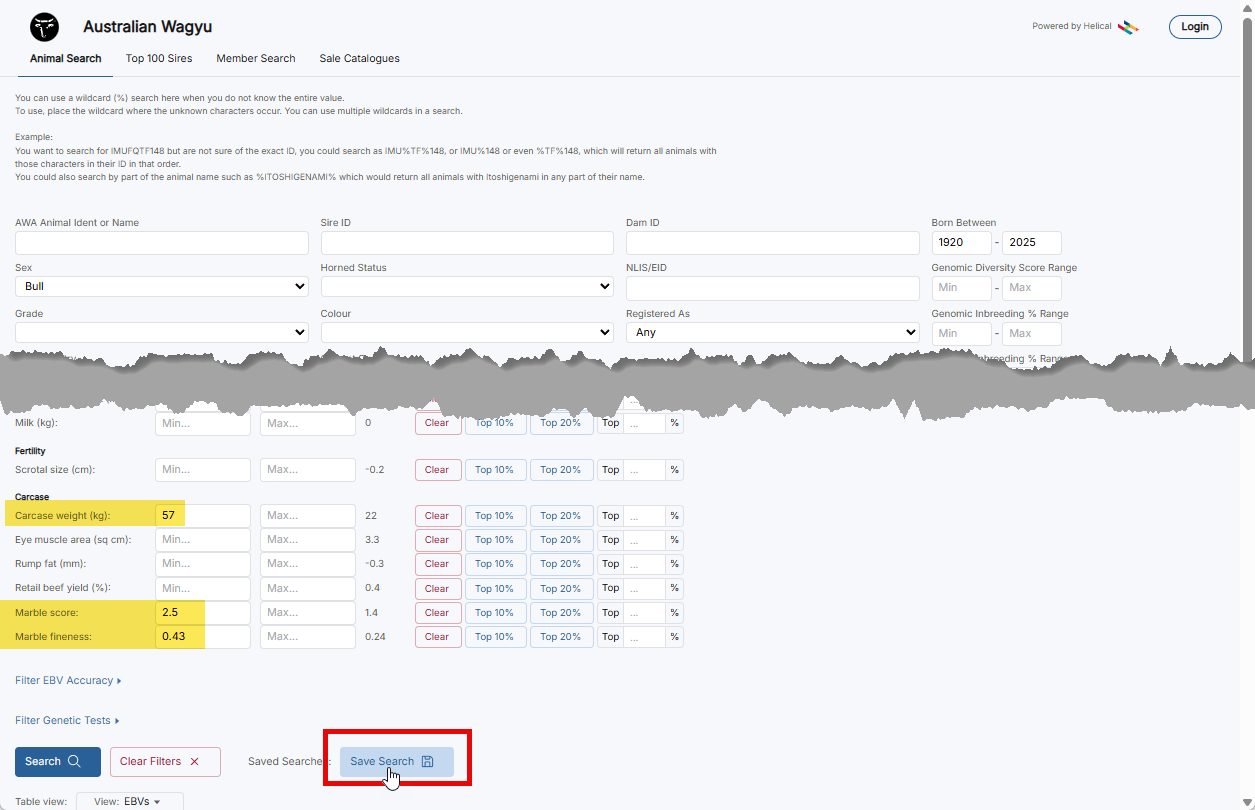
Task: Switch to the Top 100 Sires tab
Action: coord(159,58)
